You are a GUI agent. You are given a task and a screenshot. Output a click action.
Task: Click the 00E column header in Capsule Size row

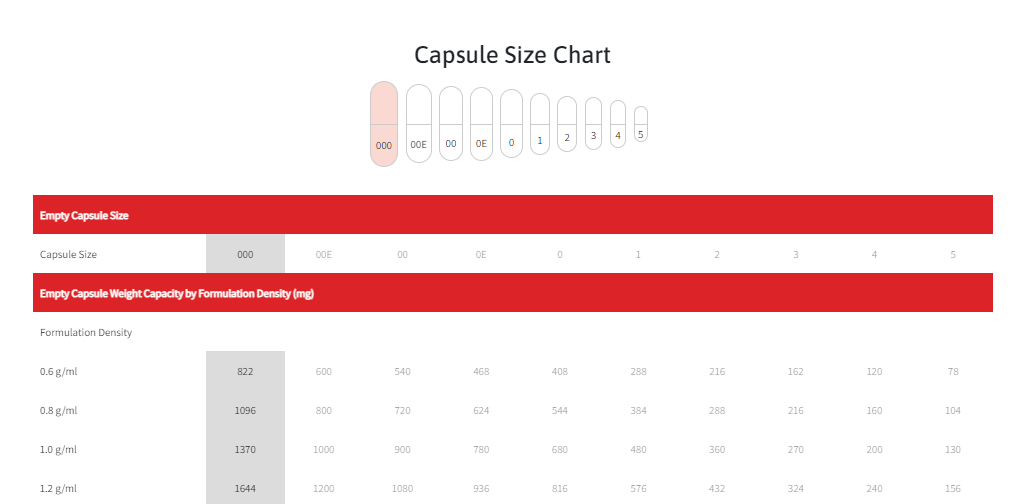(324, 254)
